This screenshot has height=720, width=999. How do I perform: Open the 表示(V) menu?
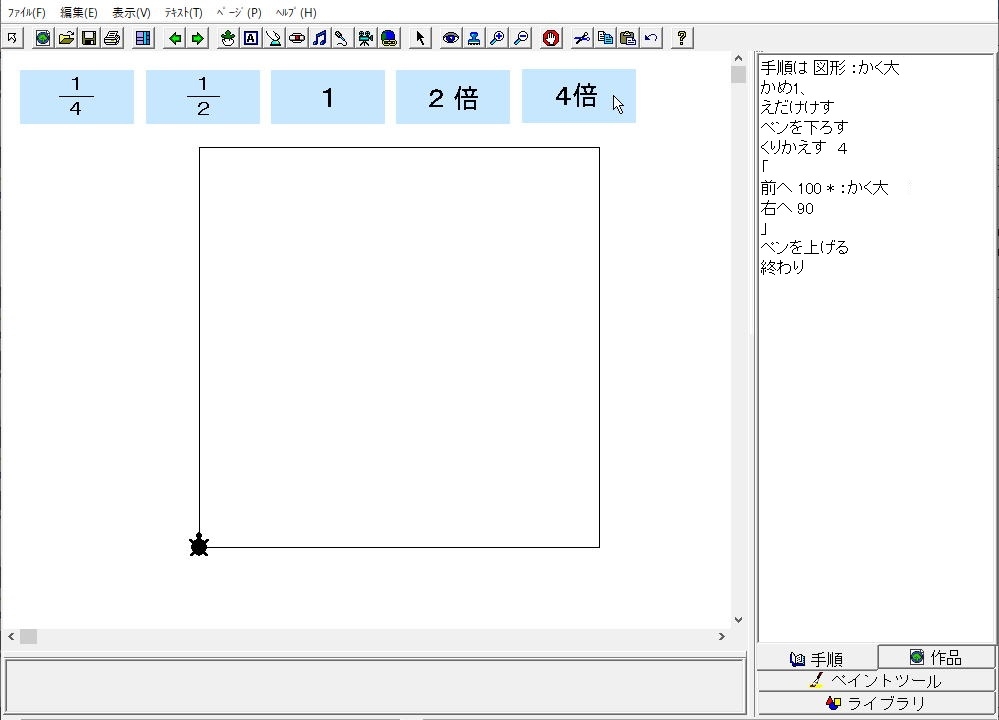coord(131,13)
